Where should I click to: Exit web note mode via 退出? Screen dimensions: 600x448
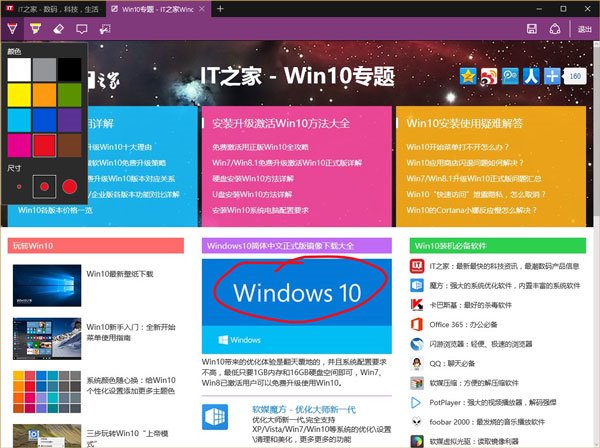coord(583,29)
